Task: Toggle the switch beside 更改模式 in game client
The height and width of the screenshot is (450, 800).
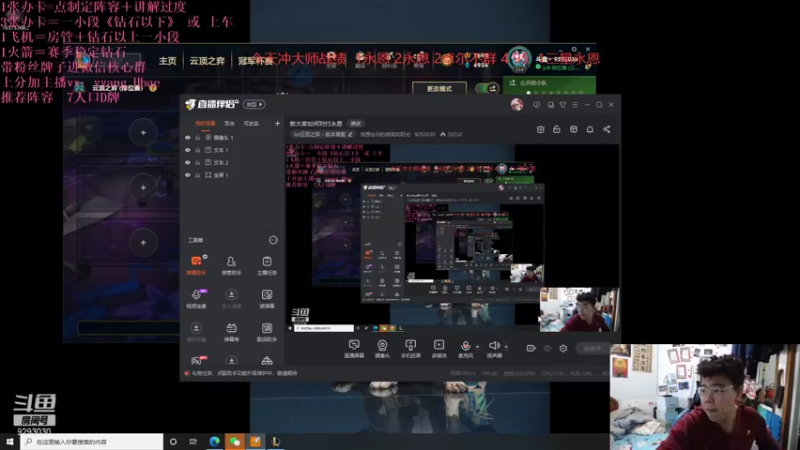Action: click(x=487, y=88)
